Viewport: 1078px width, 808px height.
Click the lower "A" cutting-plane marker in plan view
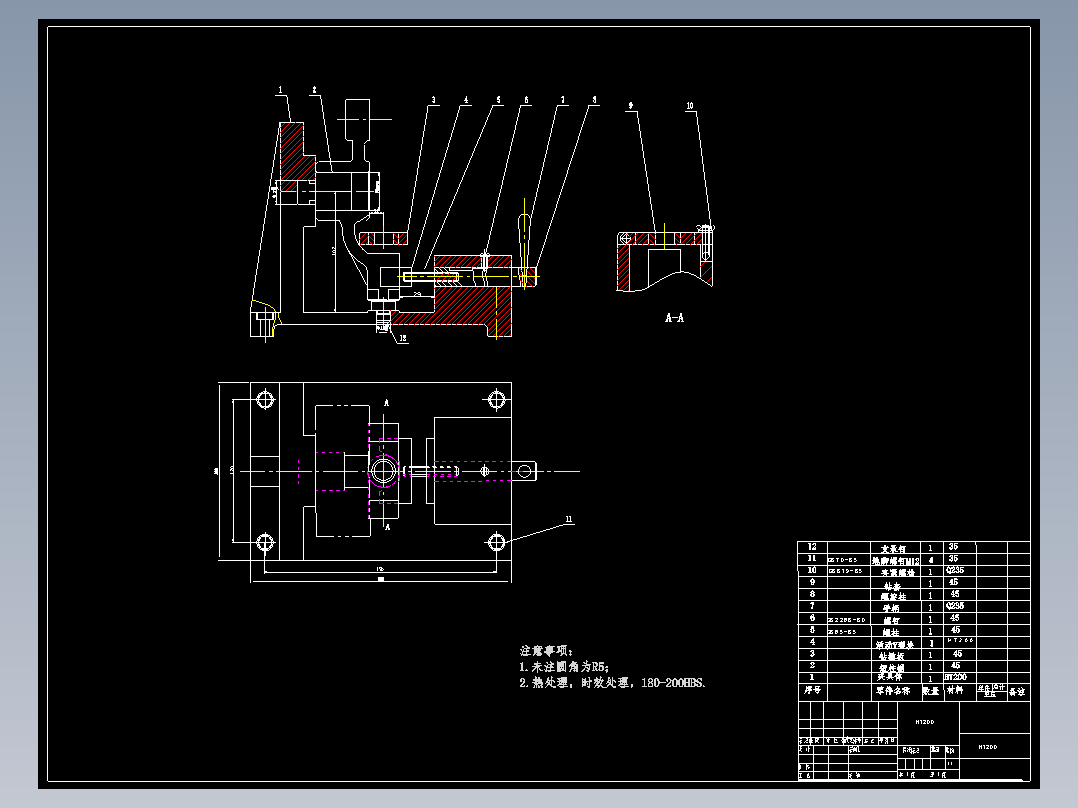pos(387,527)
